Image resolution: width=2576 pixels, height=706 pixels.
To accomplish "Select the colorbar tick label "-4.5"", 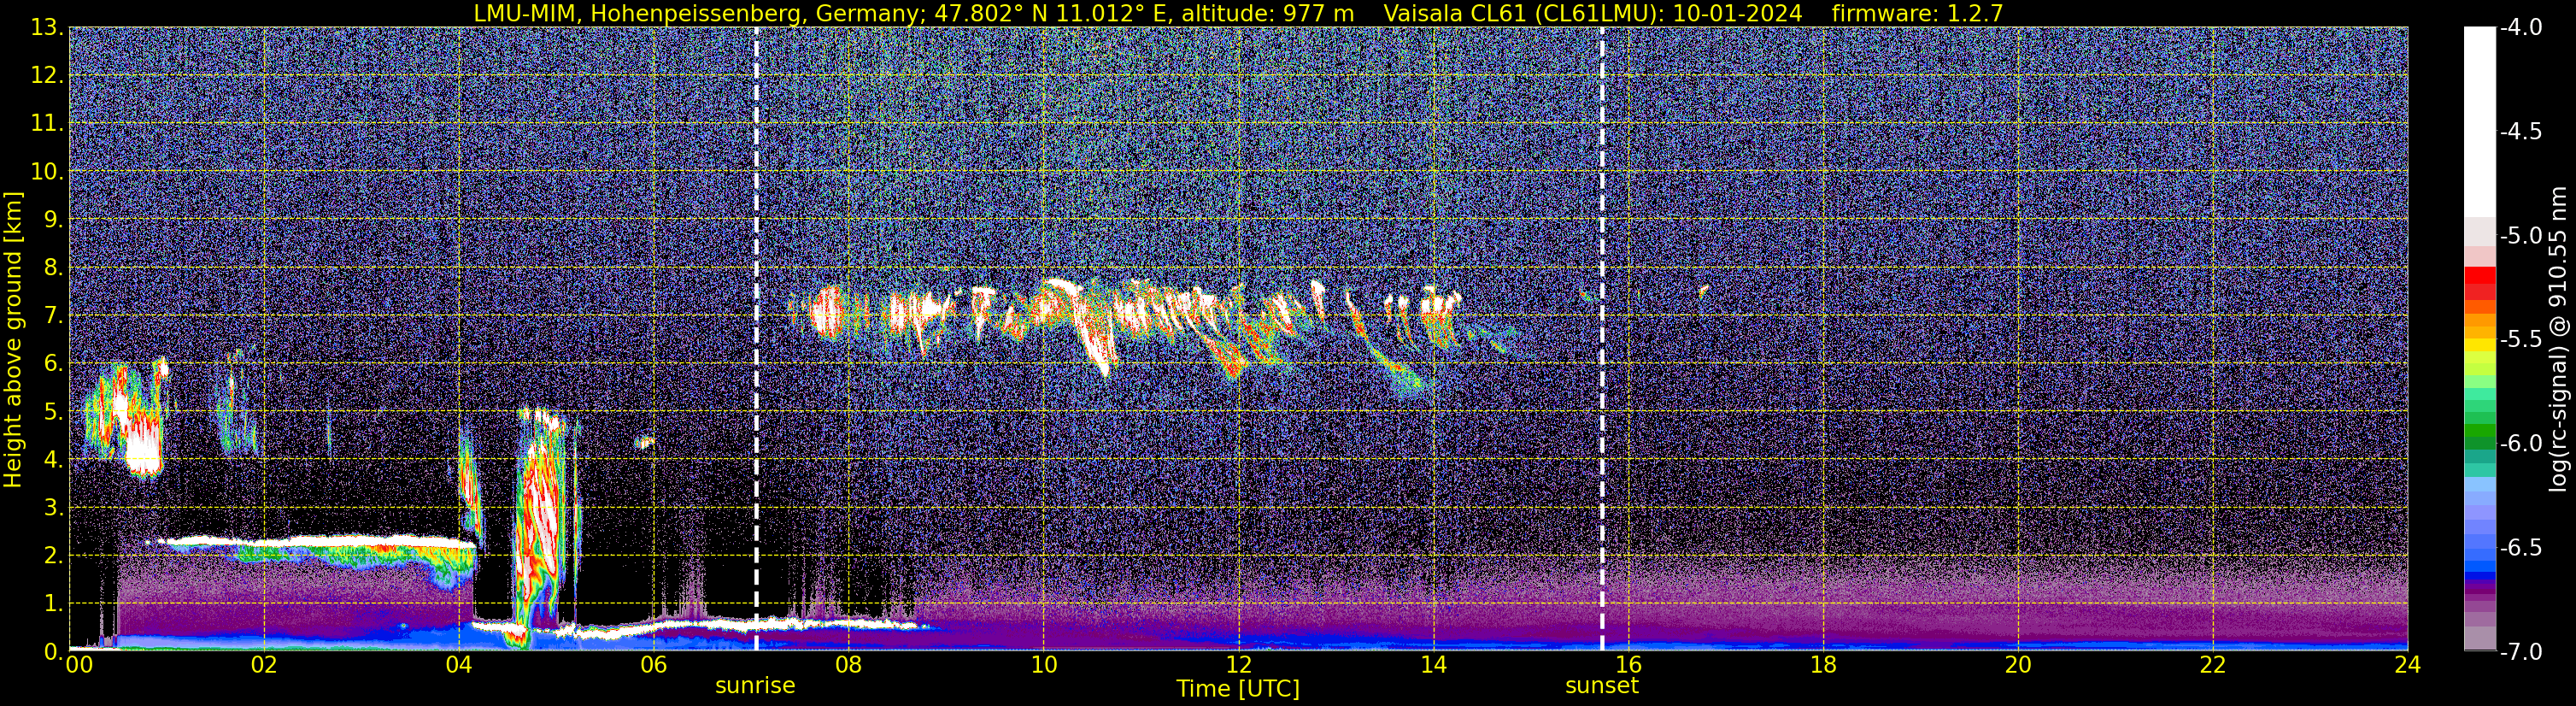I will point(2520,132).
